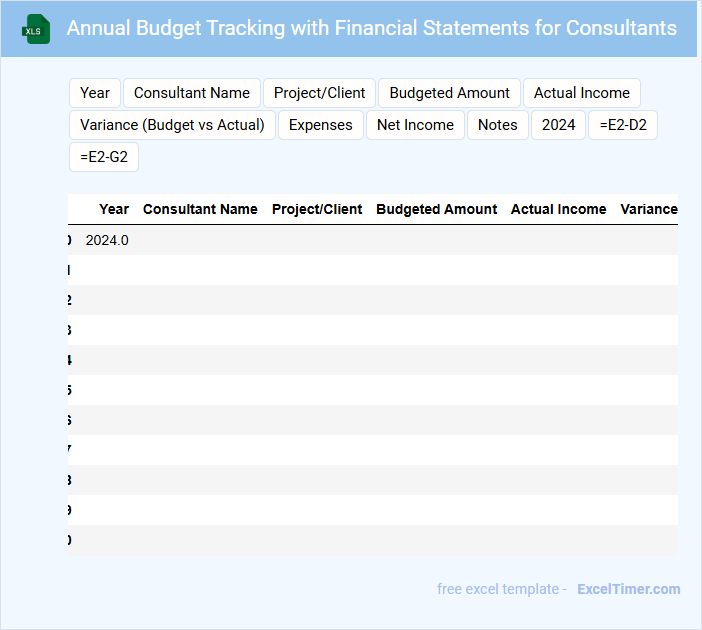Click the Net Income tag

[x=415, y=125]
